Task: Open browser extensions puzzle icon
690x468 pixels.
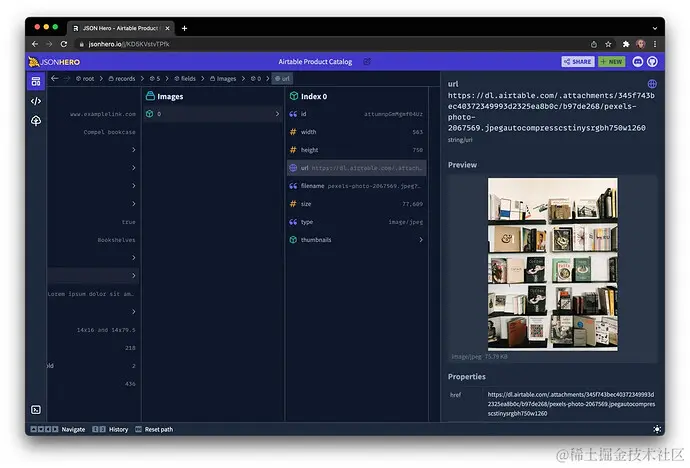Action: coord(626,44)
